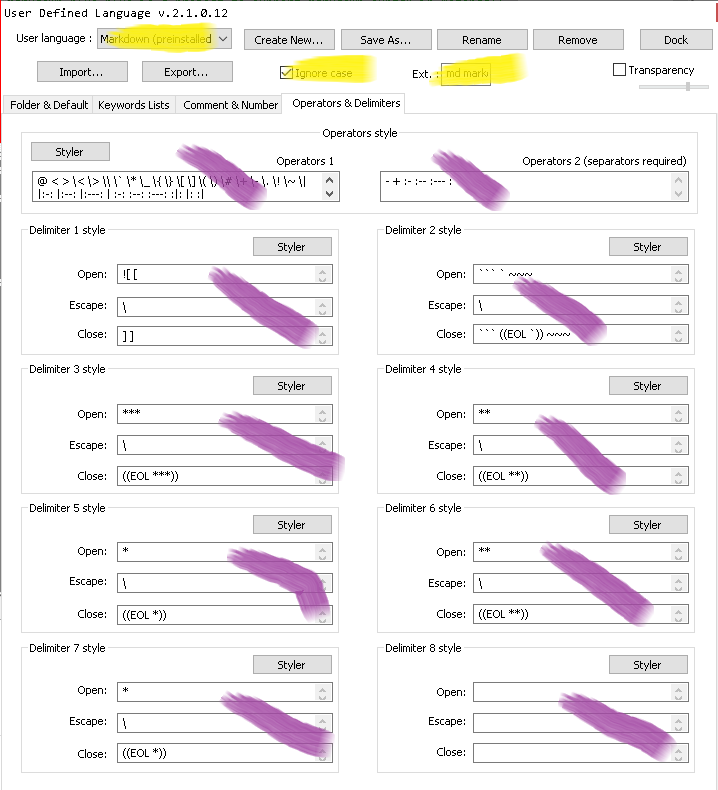
Task: Click the Create New... button
Action: 289,40
